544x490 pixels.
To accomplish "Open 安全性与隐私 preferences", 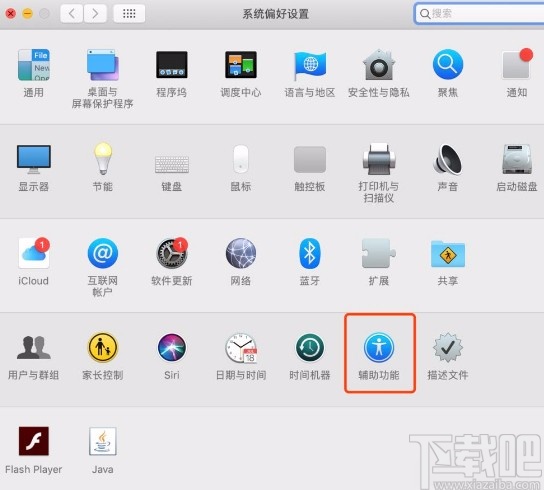I will pos(379,65).
